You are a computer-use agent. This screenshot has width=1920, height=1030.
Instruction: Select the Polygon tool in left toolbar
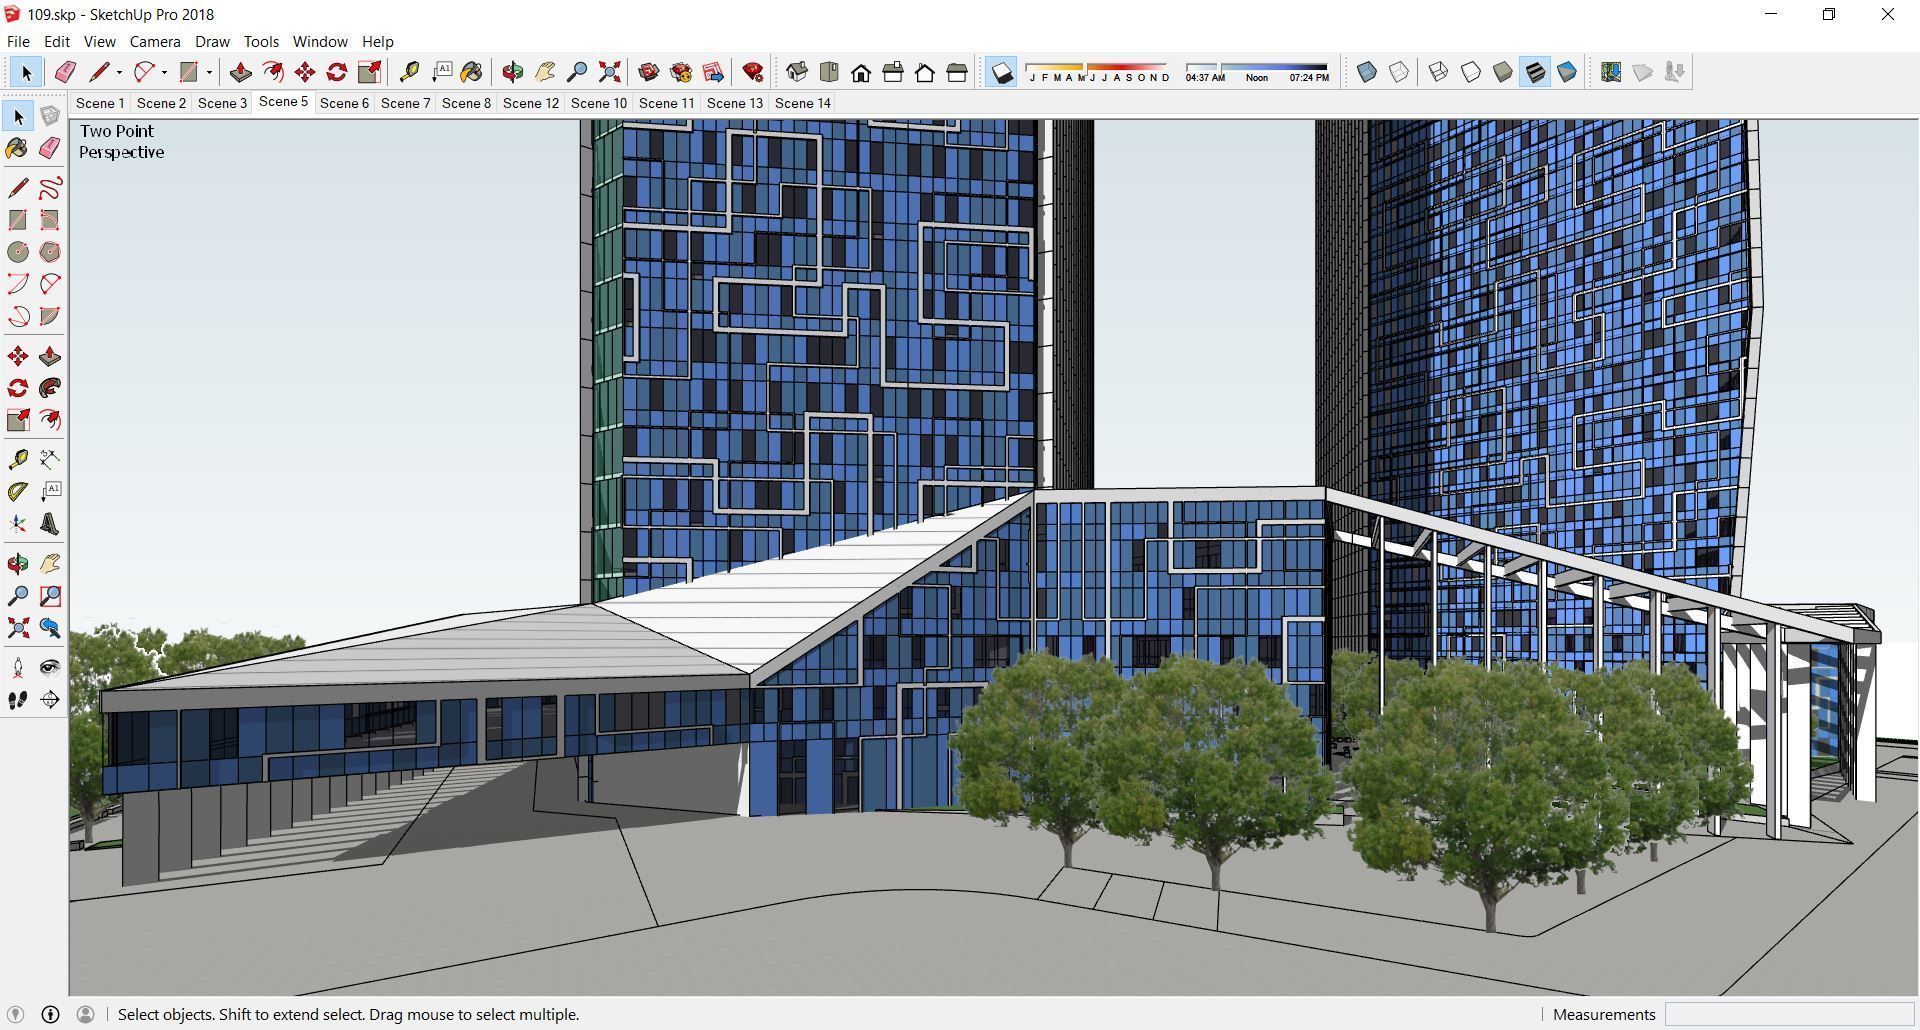tap(50, 252)
